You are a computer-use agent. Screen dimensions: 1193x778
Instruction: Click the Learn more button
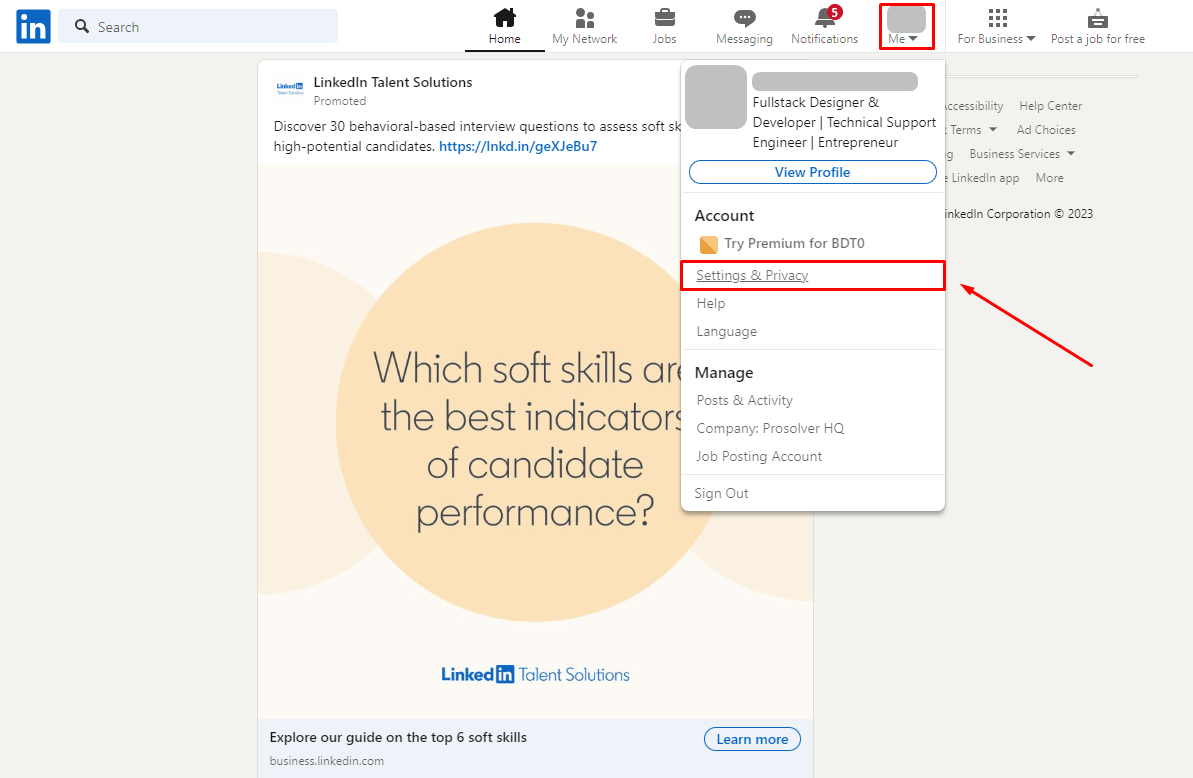click(752, 738)
